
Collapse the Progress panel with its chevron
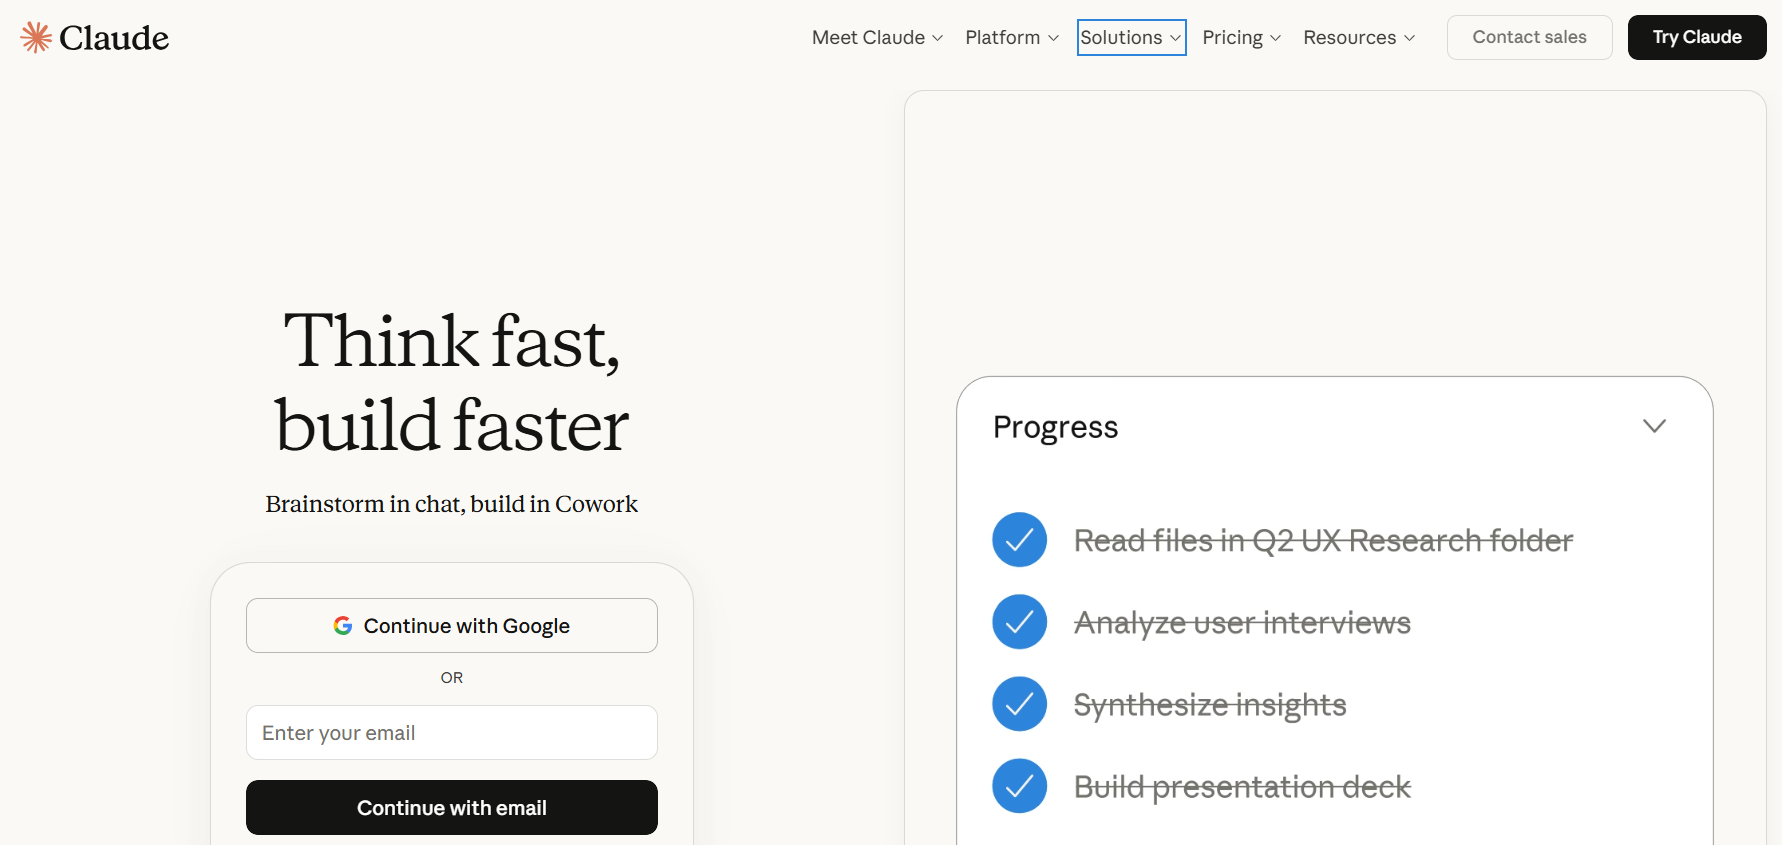(1654, 426)
